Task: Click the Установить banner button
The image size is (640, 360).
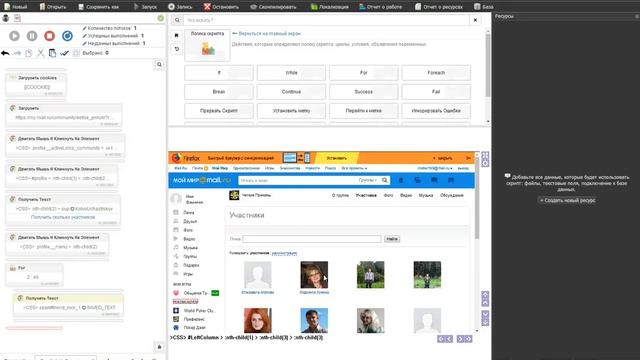Action: coord(336,158)
